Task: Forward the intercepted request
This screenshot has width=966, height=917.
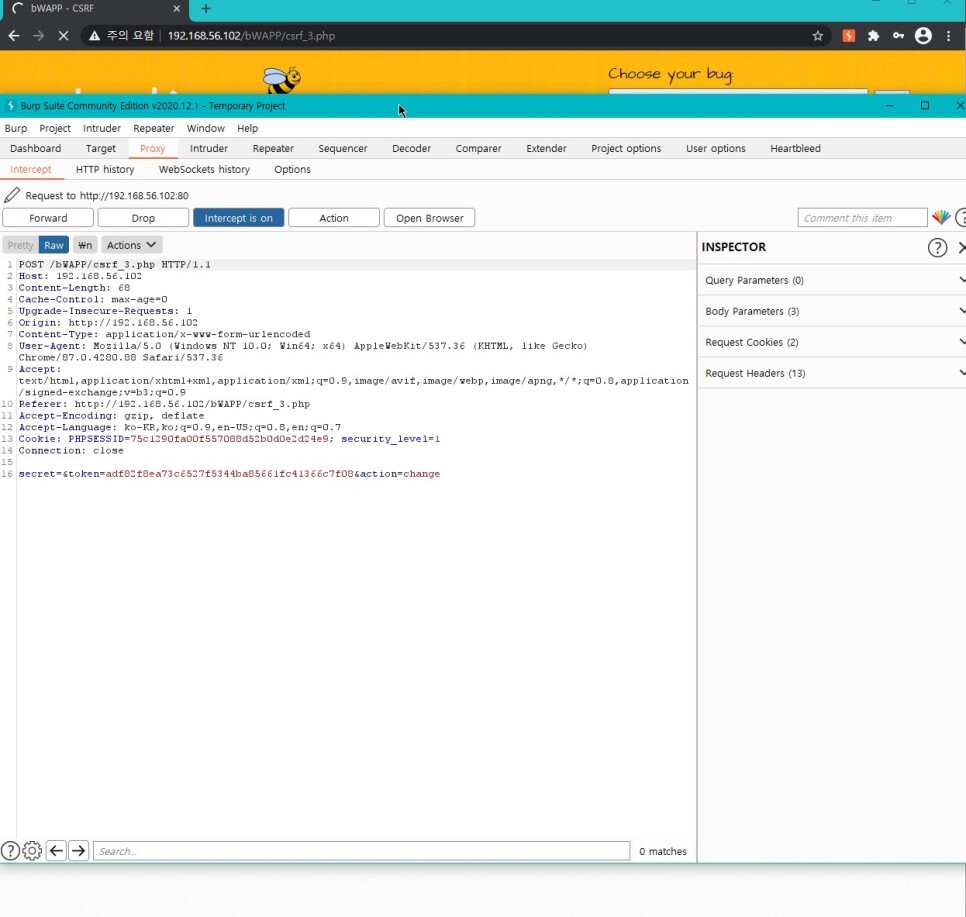Action: tap(48, 218)
